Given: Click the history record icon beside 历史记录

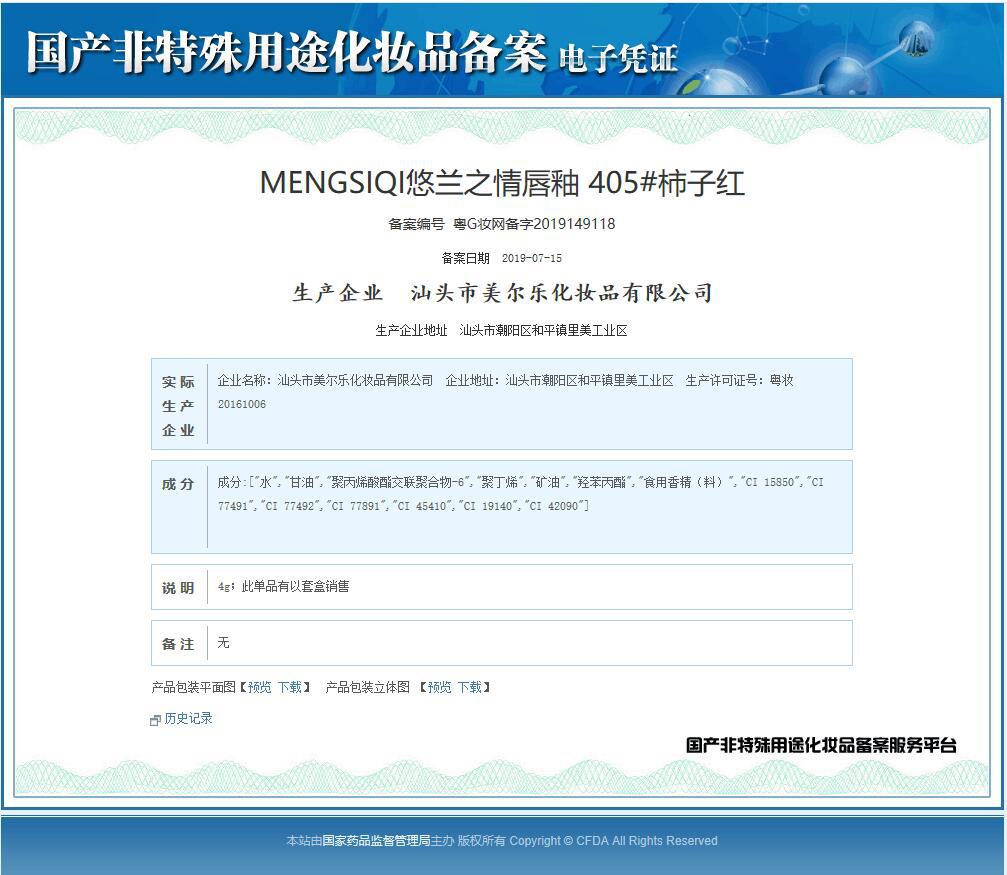Looking at the screenshot, I should [155, 720].
